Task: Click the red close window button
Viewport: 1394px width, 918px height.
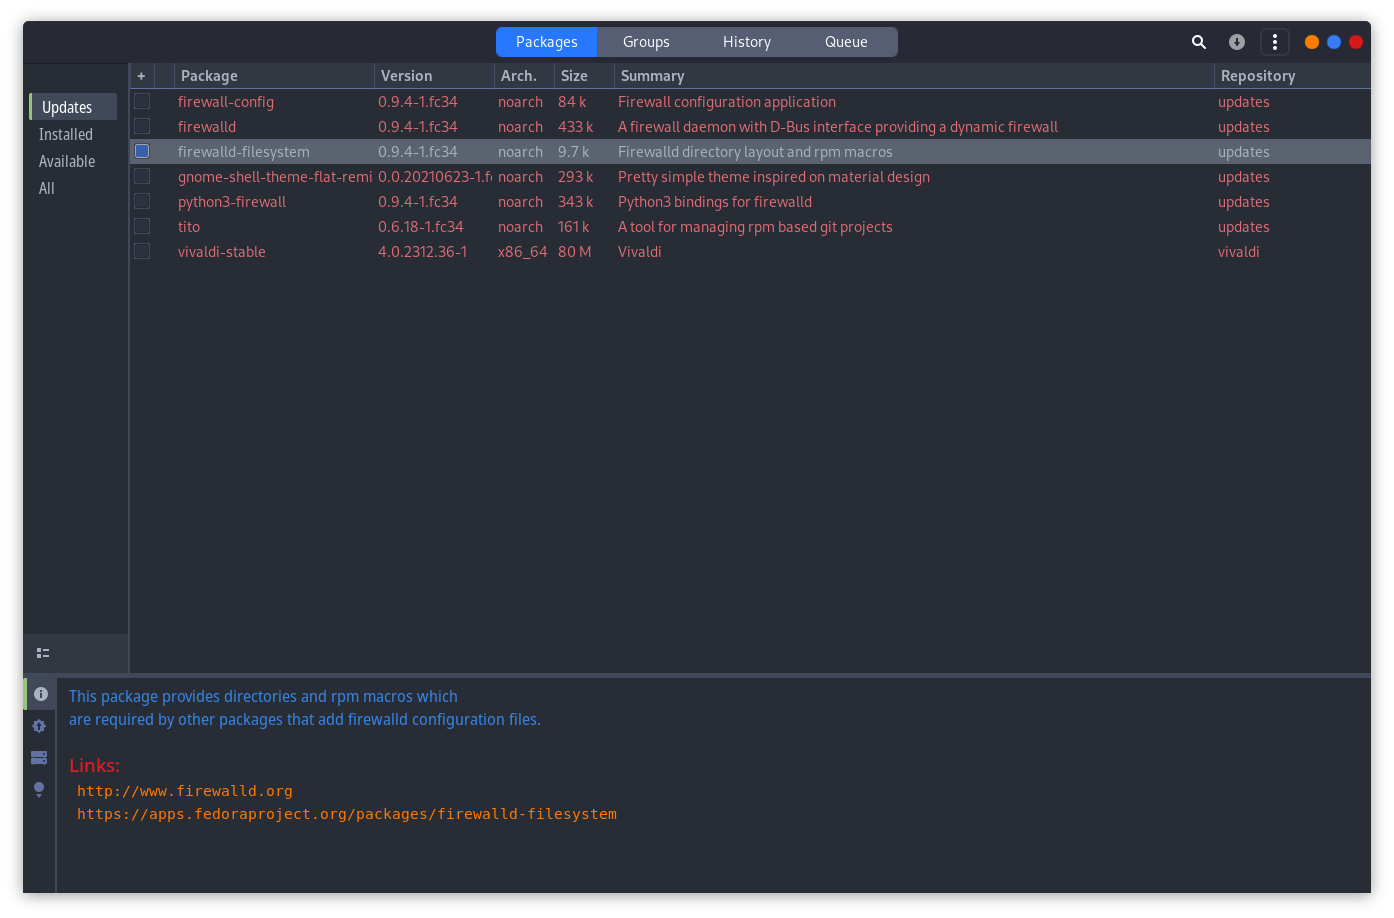Action: pyautogui.click(x=1356, y=42)
